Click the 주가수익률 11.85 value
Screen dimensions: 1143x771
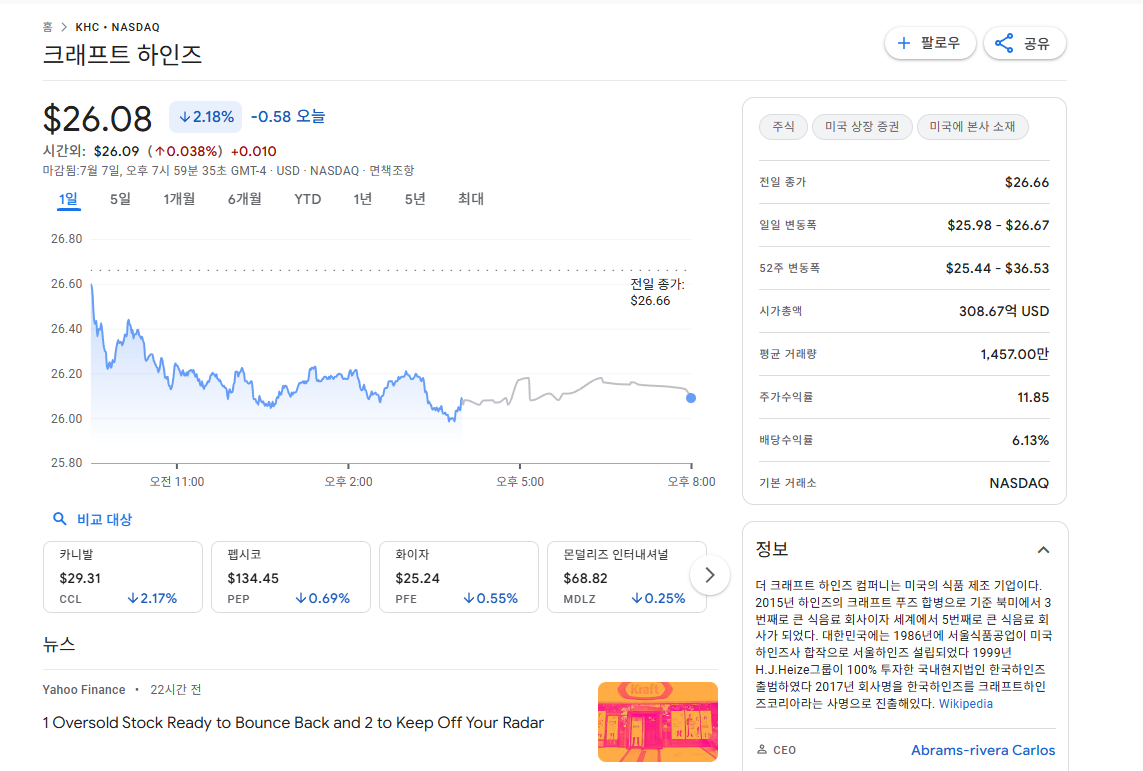(x=1033, y=397)
